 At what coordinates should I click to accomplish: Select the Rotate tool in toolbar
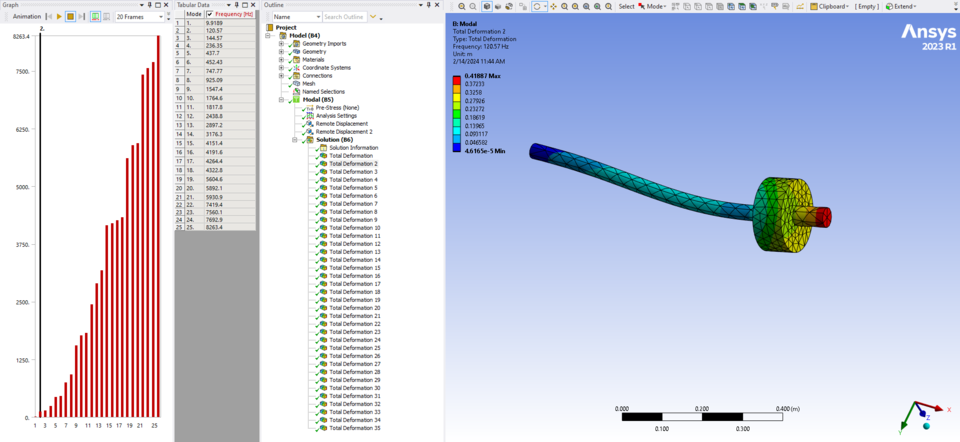pos(538,6)
